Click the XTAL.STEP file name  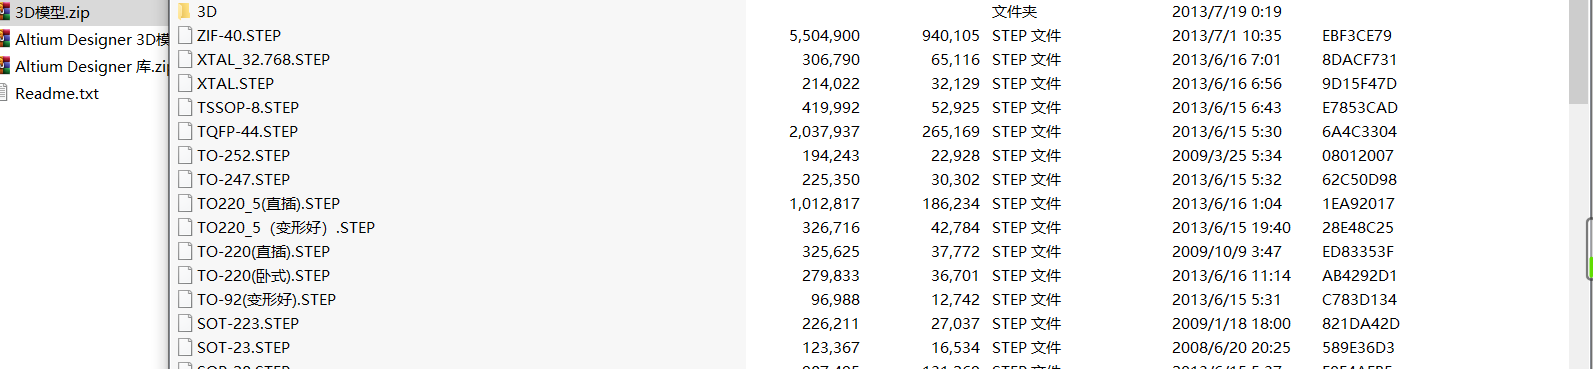click(x=235, y=83)
